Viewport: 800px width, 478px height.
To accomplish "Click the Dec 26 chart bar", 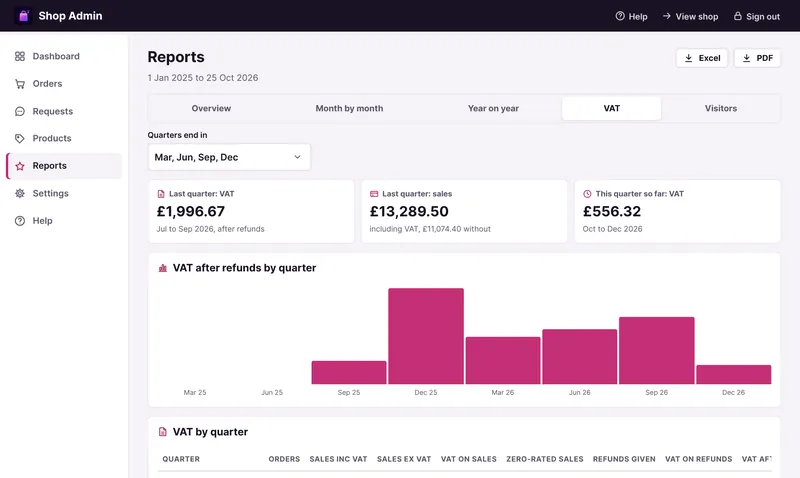I will tap(734, 374).
